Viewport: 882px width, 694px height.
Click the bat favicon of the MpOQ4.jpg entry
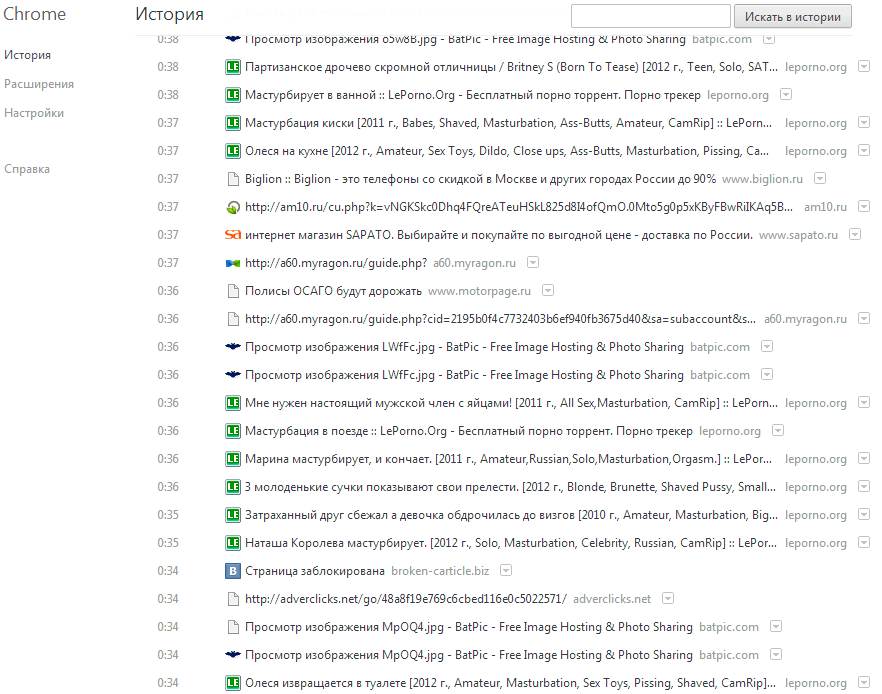coord(232,655)
